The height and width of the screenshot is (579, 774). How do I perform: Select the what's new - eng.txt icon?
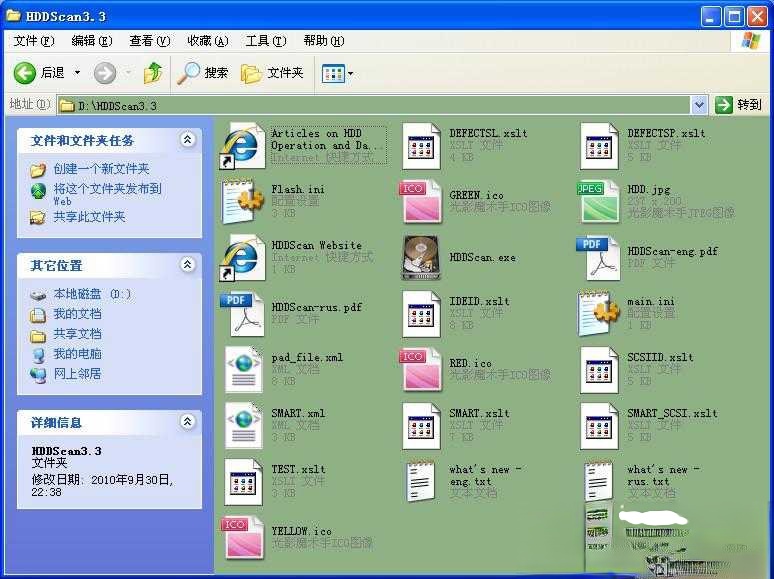pyautogui.click(x=421, y=482)
